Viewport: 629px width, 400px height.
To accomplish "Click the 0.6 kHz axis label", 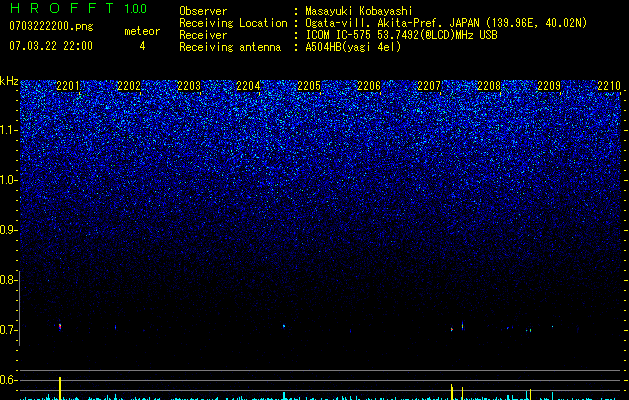I will click(8, 380).
